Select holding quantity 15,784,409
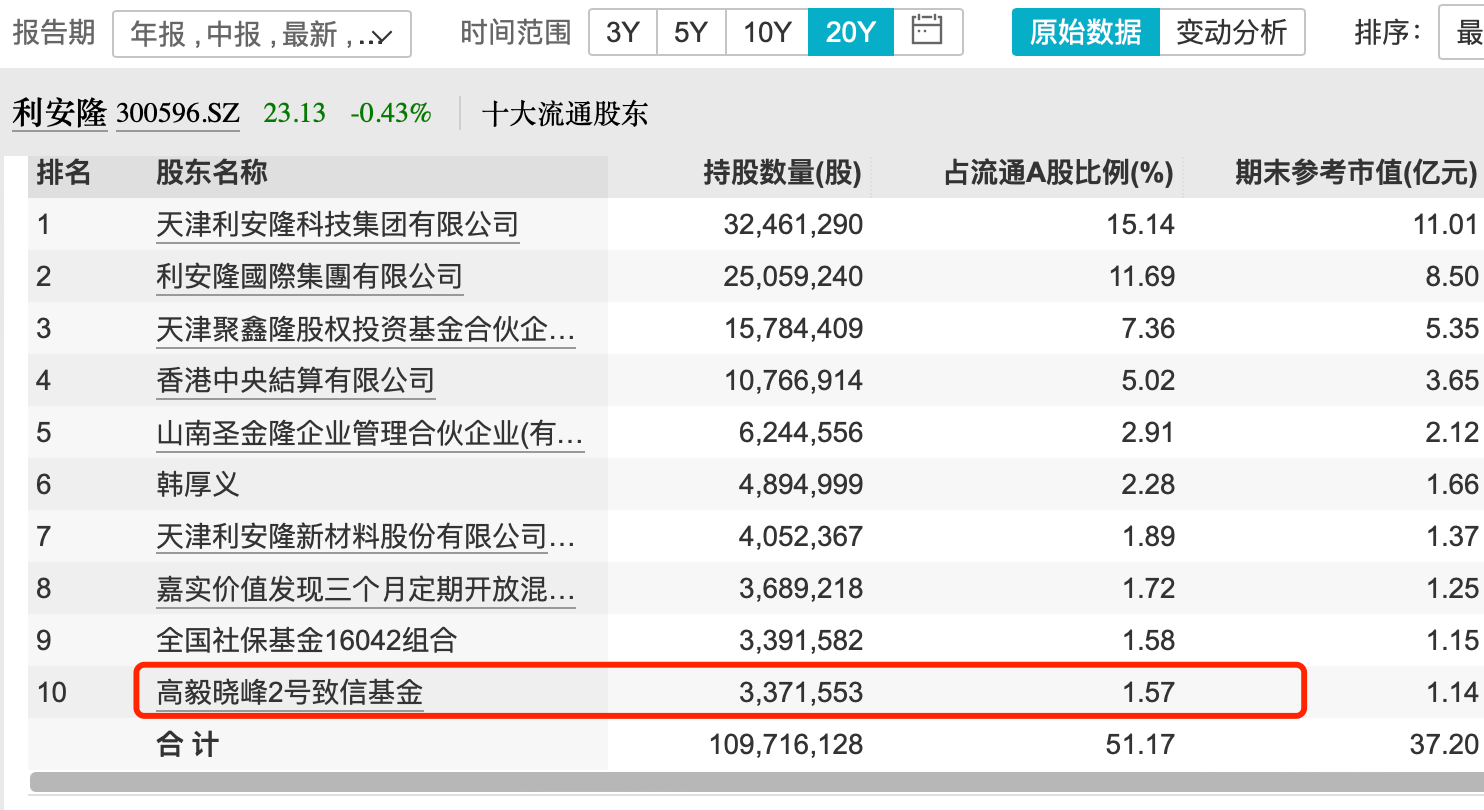Image resolution: width=1484 pixels, height=810 pixels. [793, 328]
